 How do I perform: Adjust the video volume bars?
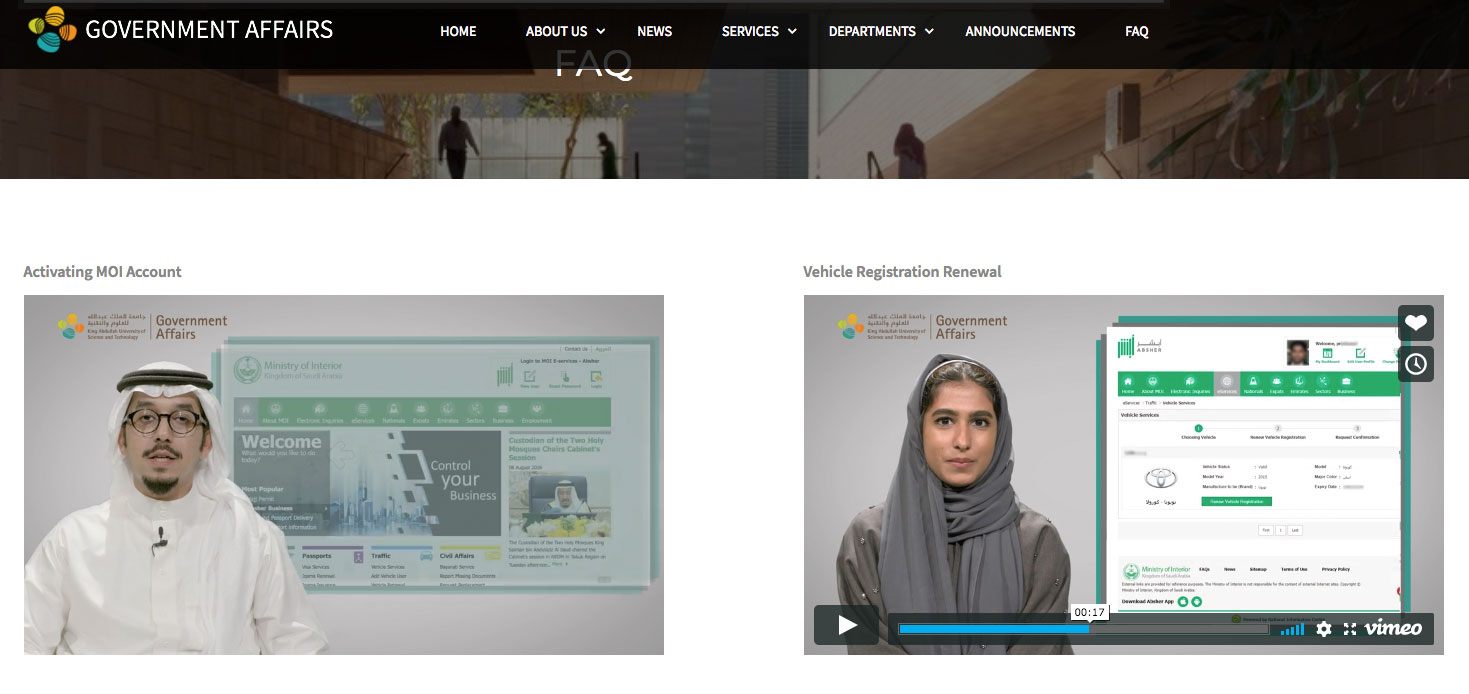pos(1292,629)
